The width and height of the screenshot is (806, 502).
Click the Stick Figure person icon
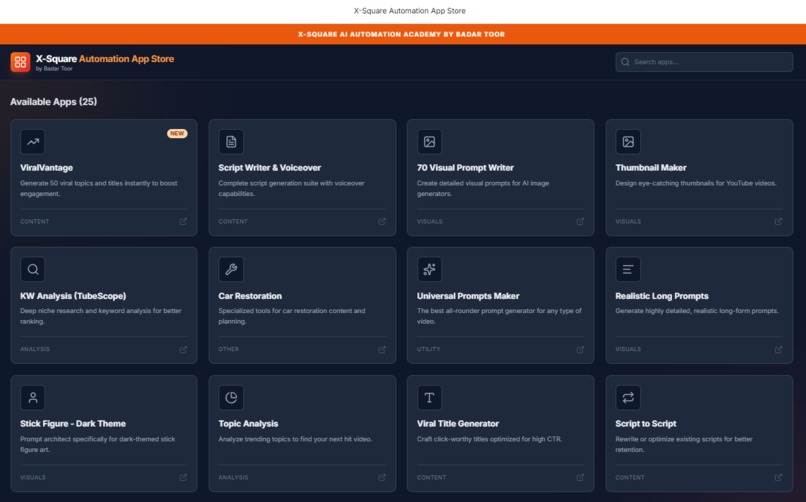click(x=33, y=397)
